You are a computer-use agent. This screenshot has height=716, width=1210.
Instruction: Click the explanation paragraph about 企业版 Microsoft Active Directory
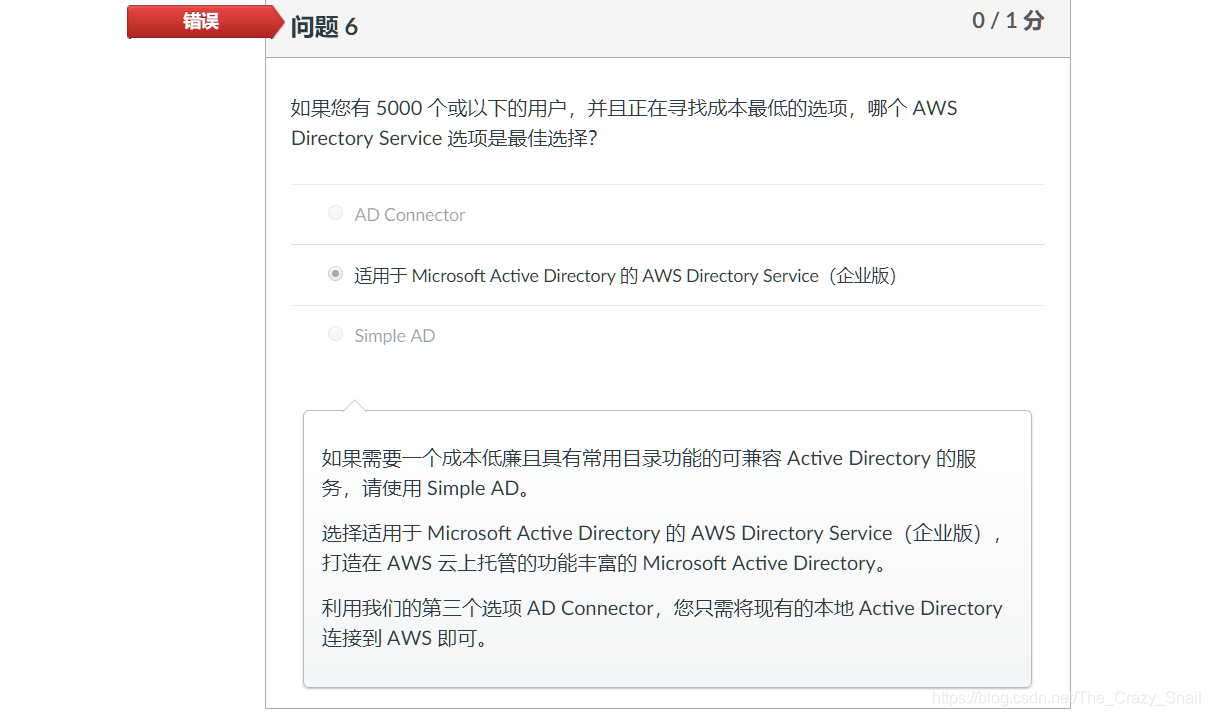pos(661,548)
